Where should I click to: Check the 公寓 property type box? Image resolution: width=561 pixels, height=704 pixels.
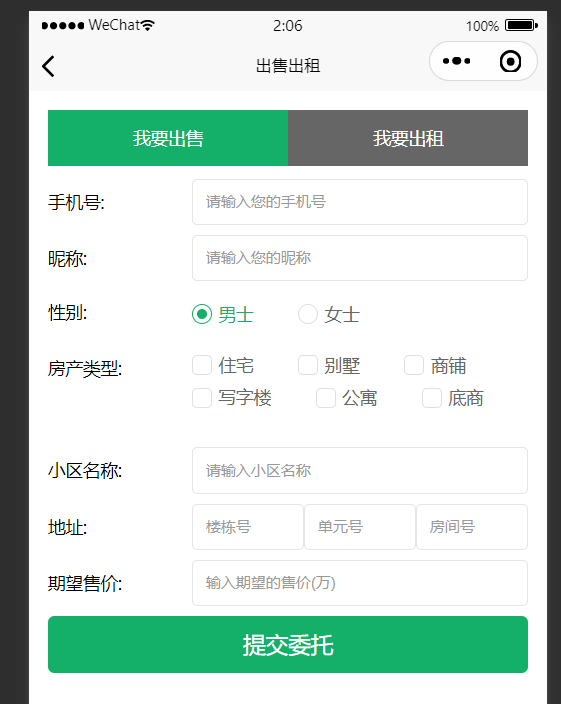tap(326, 398)
